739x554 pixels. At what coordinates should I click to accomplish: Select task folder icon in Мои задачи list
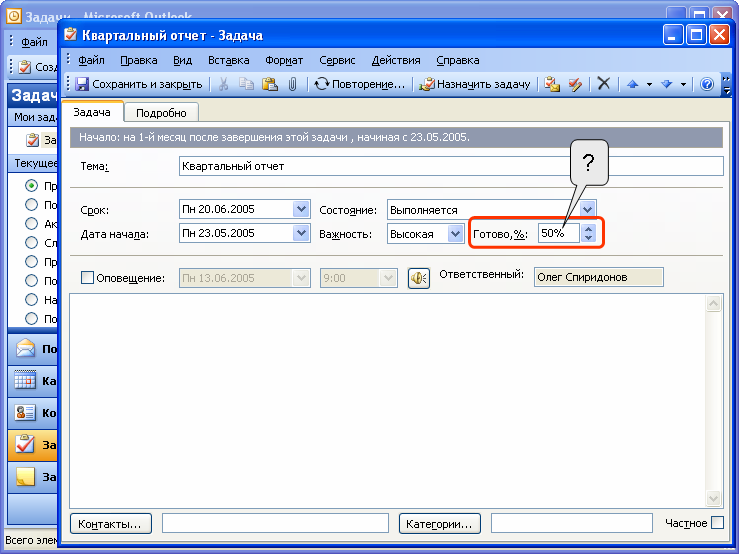click(33, 140)
